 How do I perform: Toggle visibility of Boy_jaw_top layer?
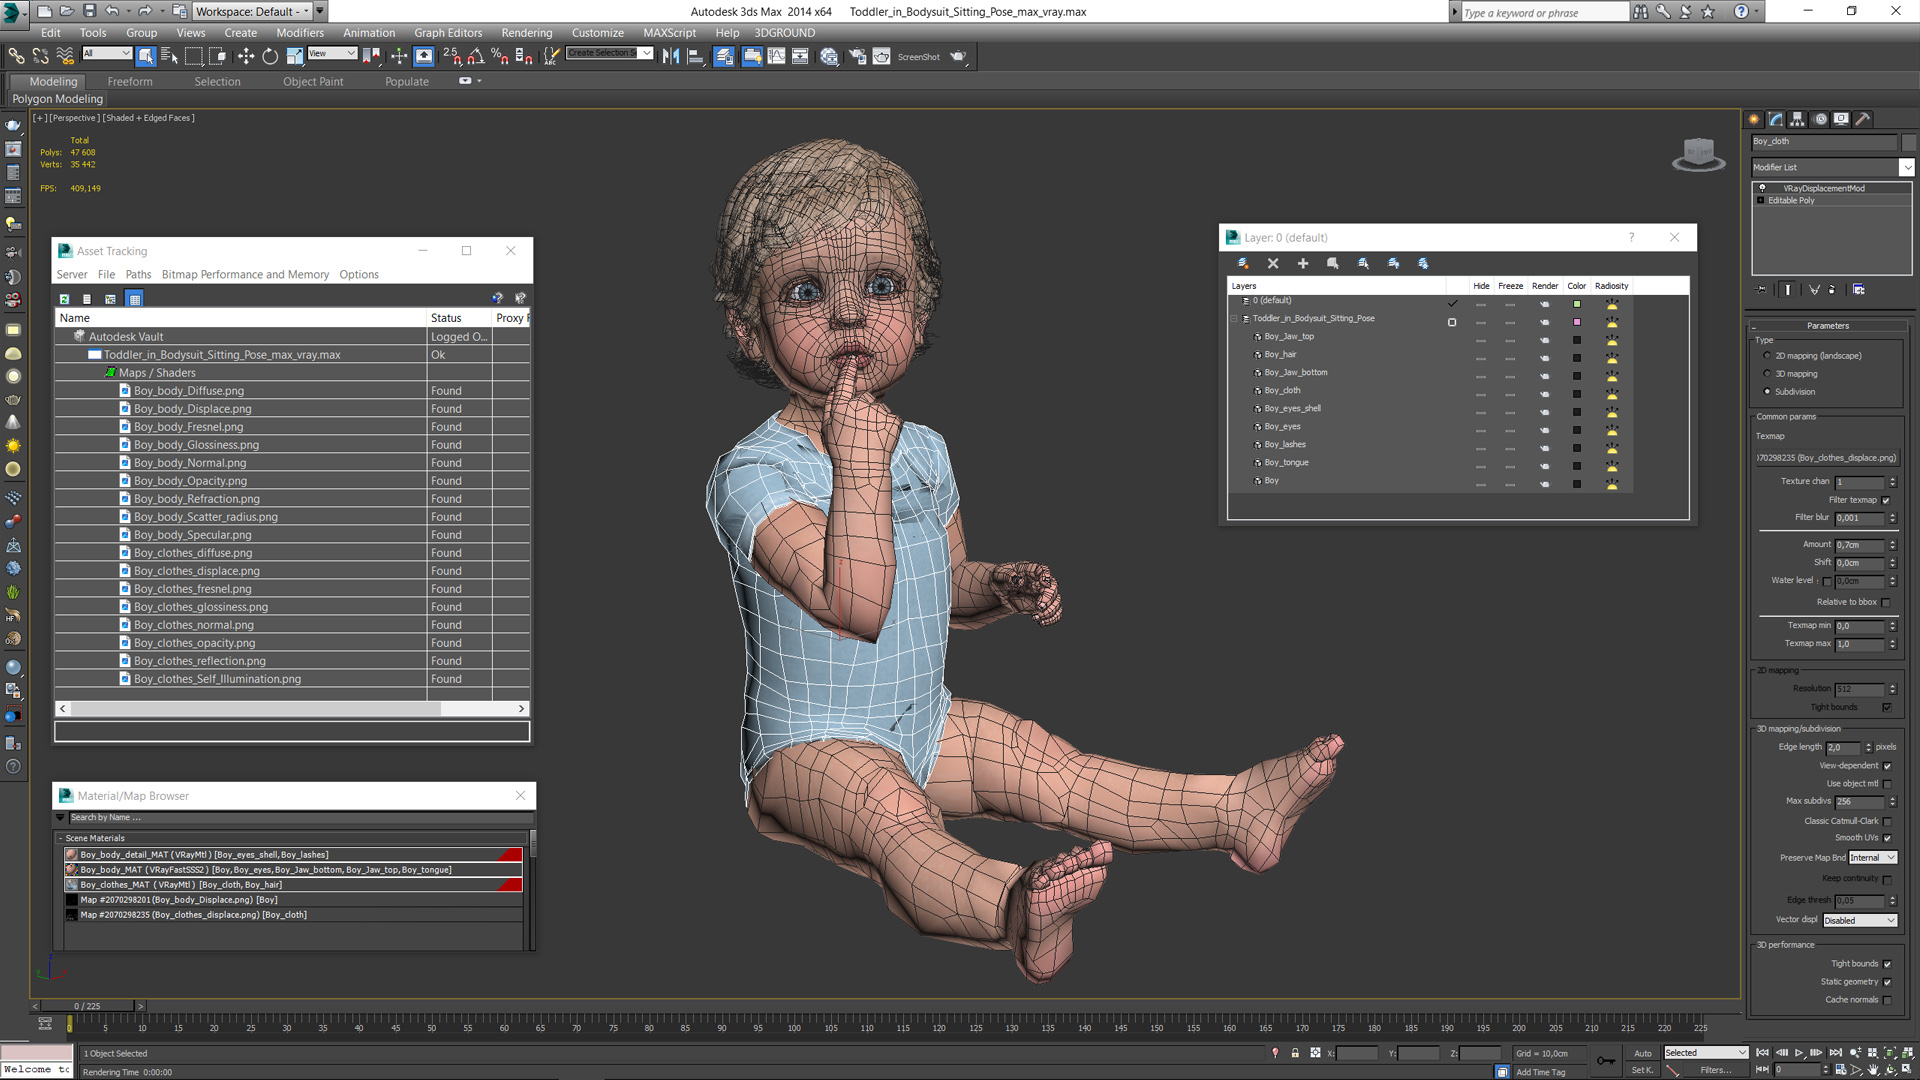(x=1480, y=336)
